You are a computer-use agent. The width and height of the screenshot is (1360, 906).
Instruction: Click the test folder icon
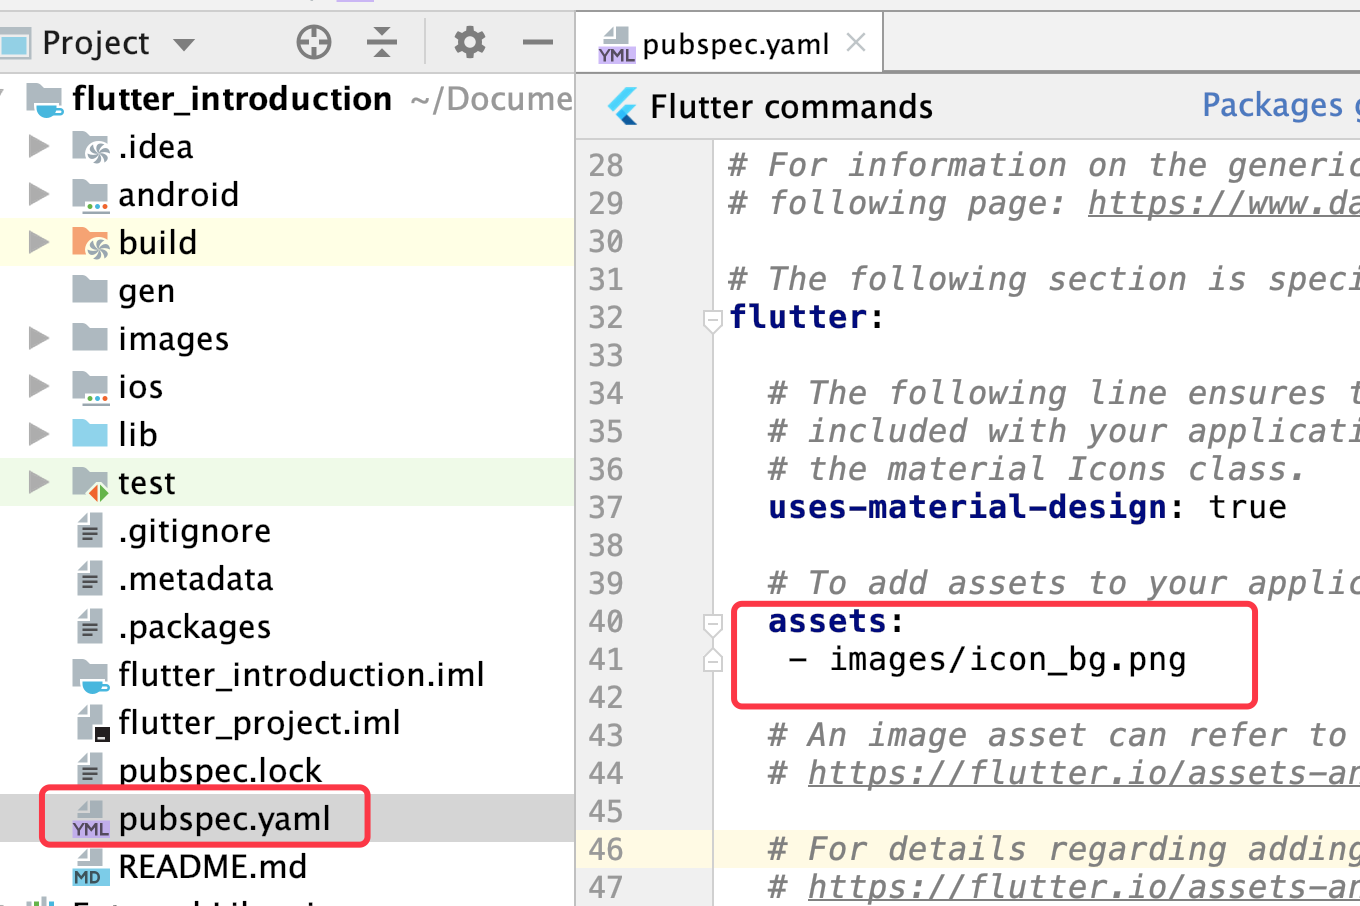(x=91, y=483)
